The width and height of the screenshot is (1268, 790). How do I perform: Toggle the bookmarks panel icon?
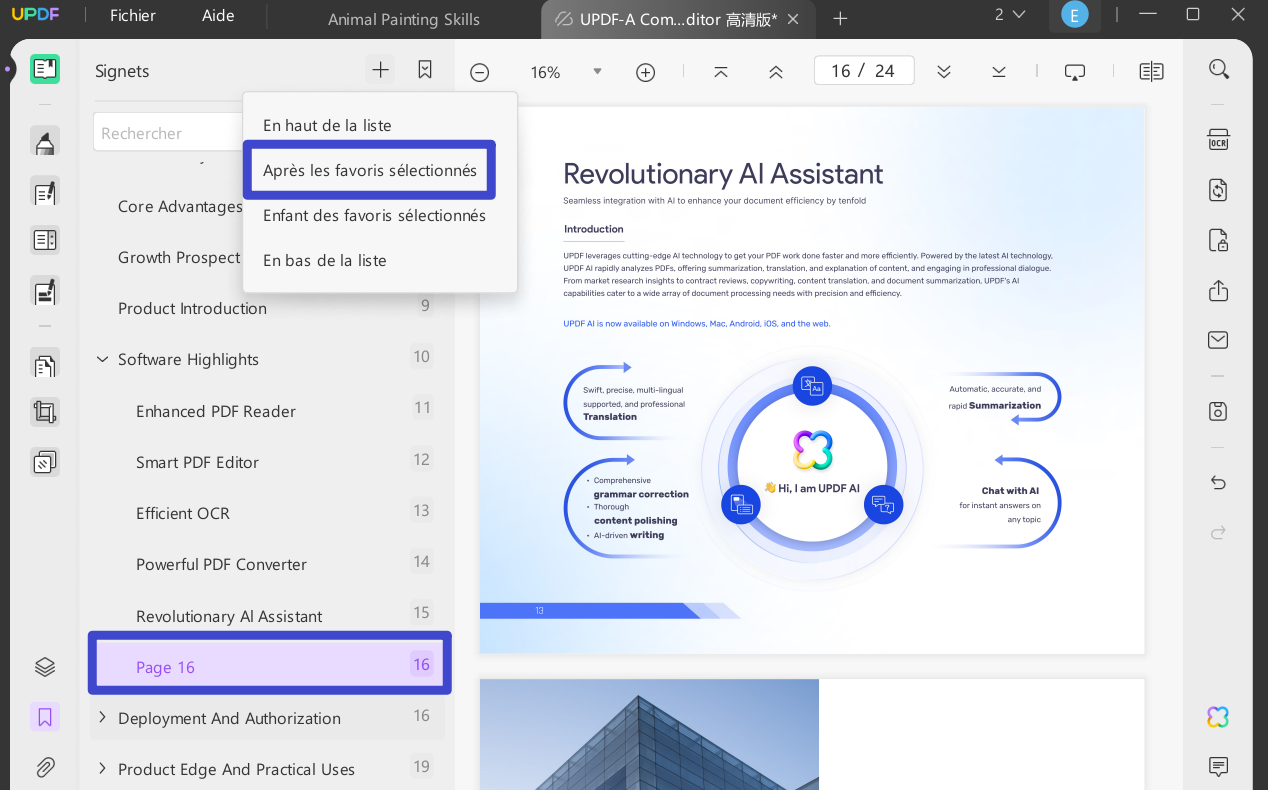pos(45,717)
